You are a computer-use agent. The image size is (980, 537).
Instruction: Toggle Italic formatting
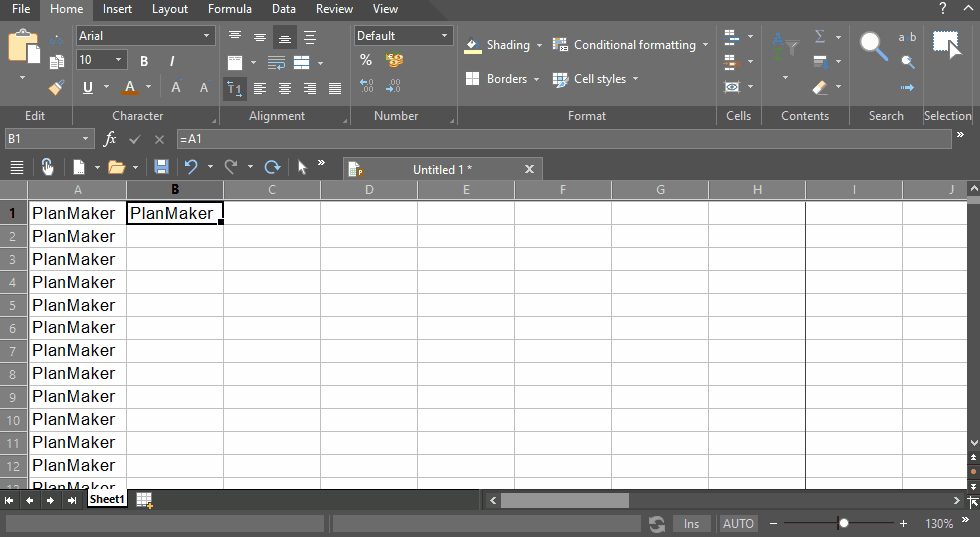(x=172, y=61)
